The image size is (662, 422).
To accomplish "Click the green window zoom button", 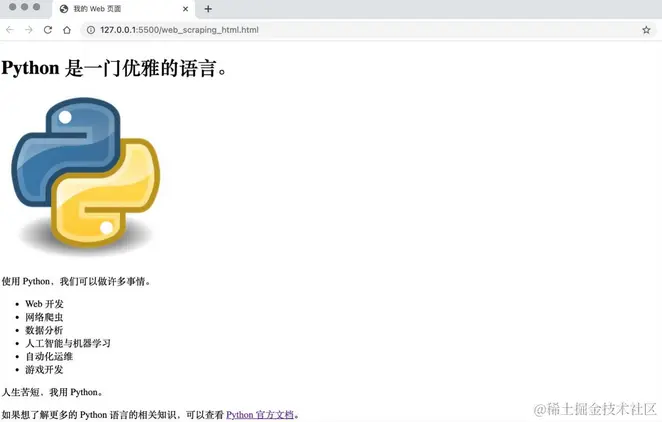I will pos(36,7).
